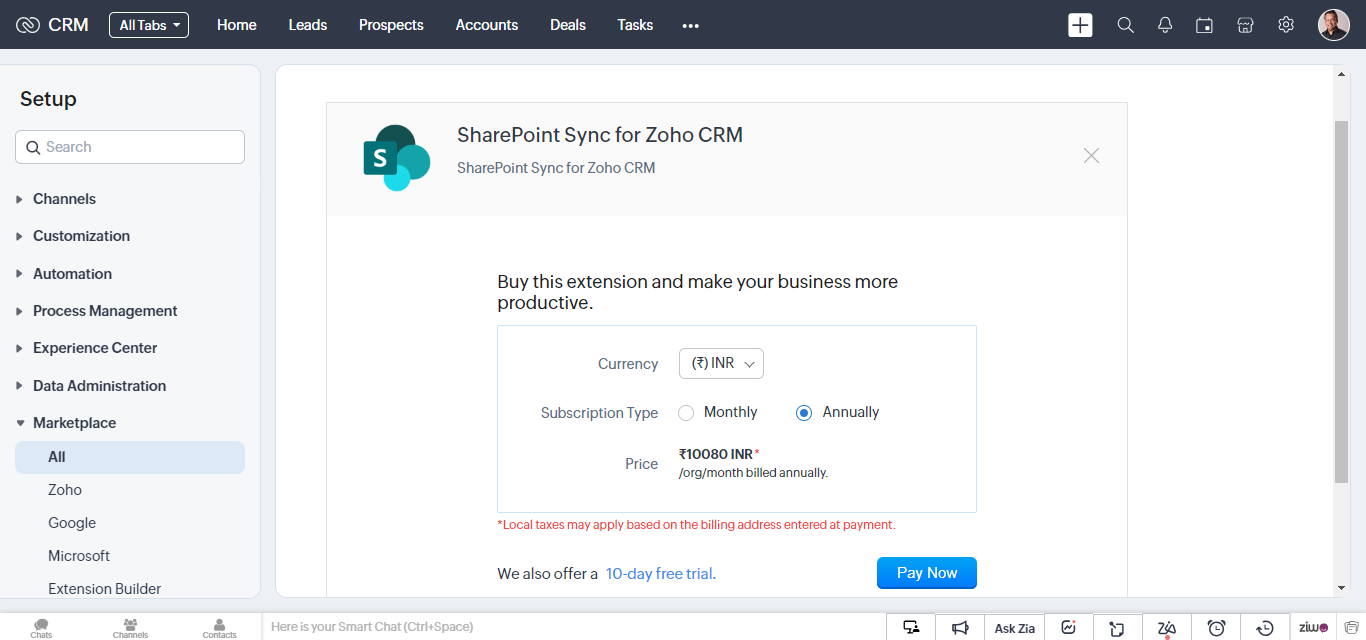Go to the Accounts tab

click(487, 25)
